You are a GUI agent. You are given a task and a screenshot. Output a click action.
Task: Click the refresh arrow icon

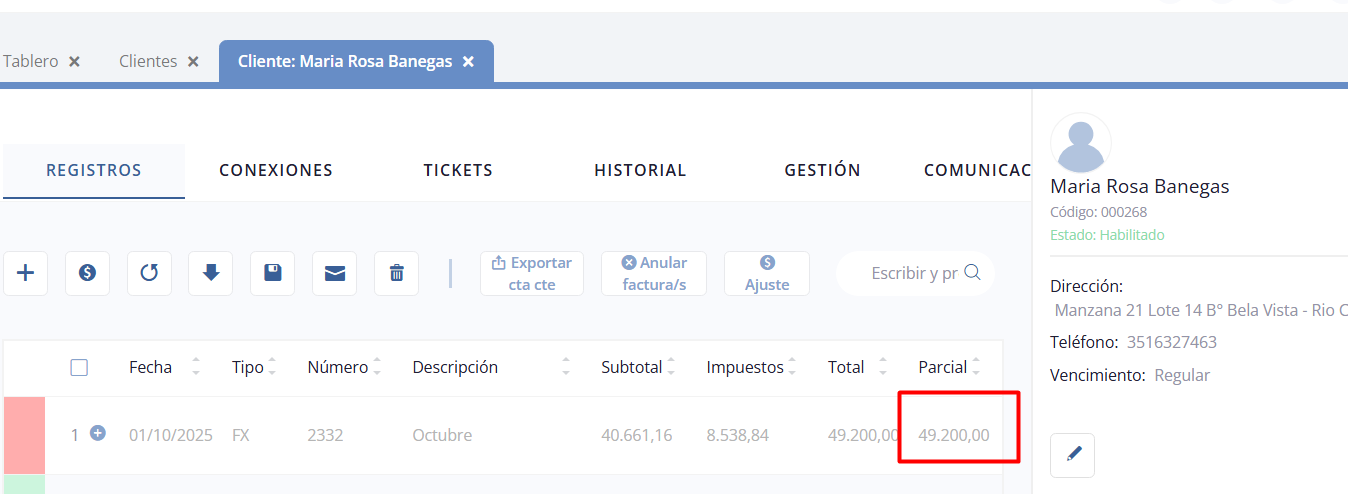coord(149,273)
